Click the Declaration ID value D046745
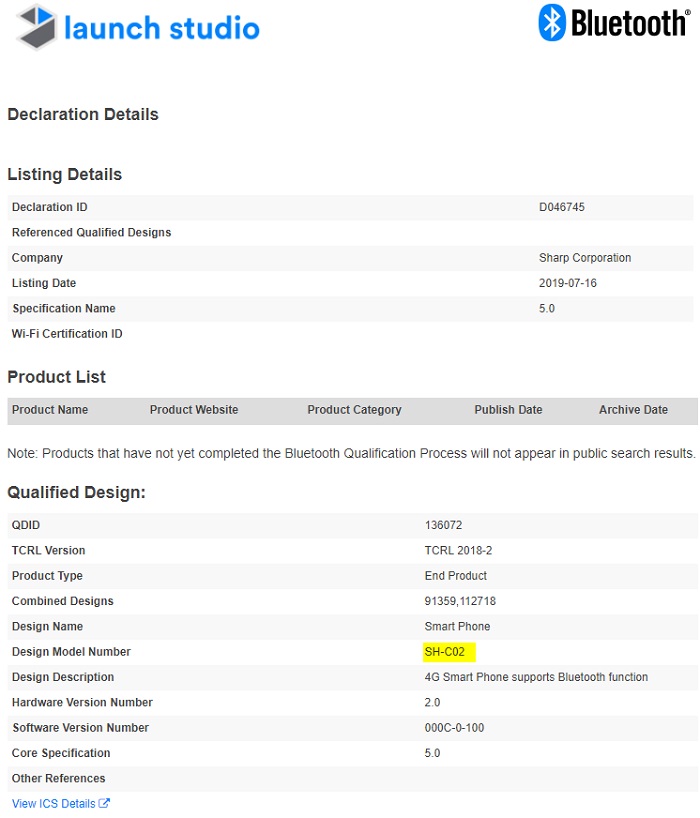Image resolution: width=700 pixels, height=818 pixels. [x=562, y=207]
